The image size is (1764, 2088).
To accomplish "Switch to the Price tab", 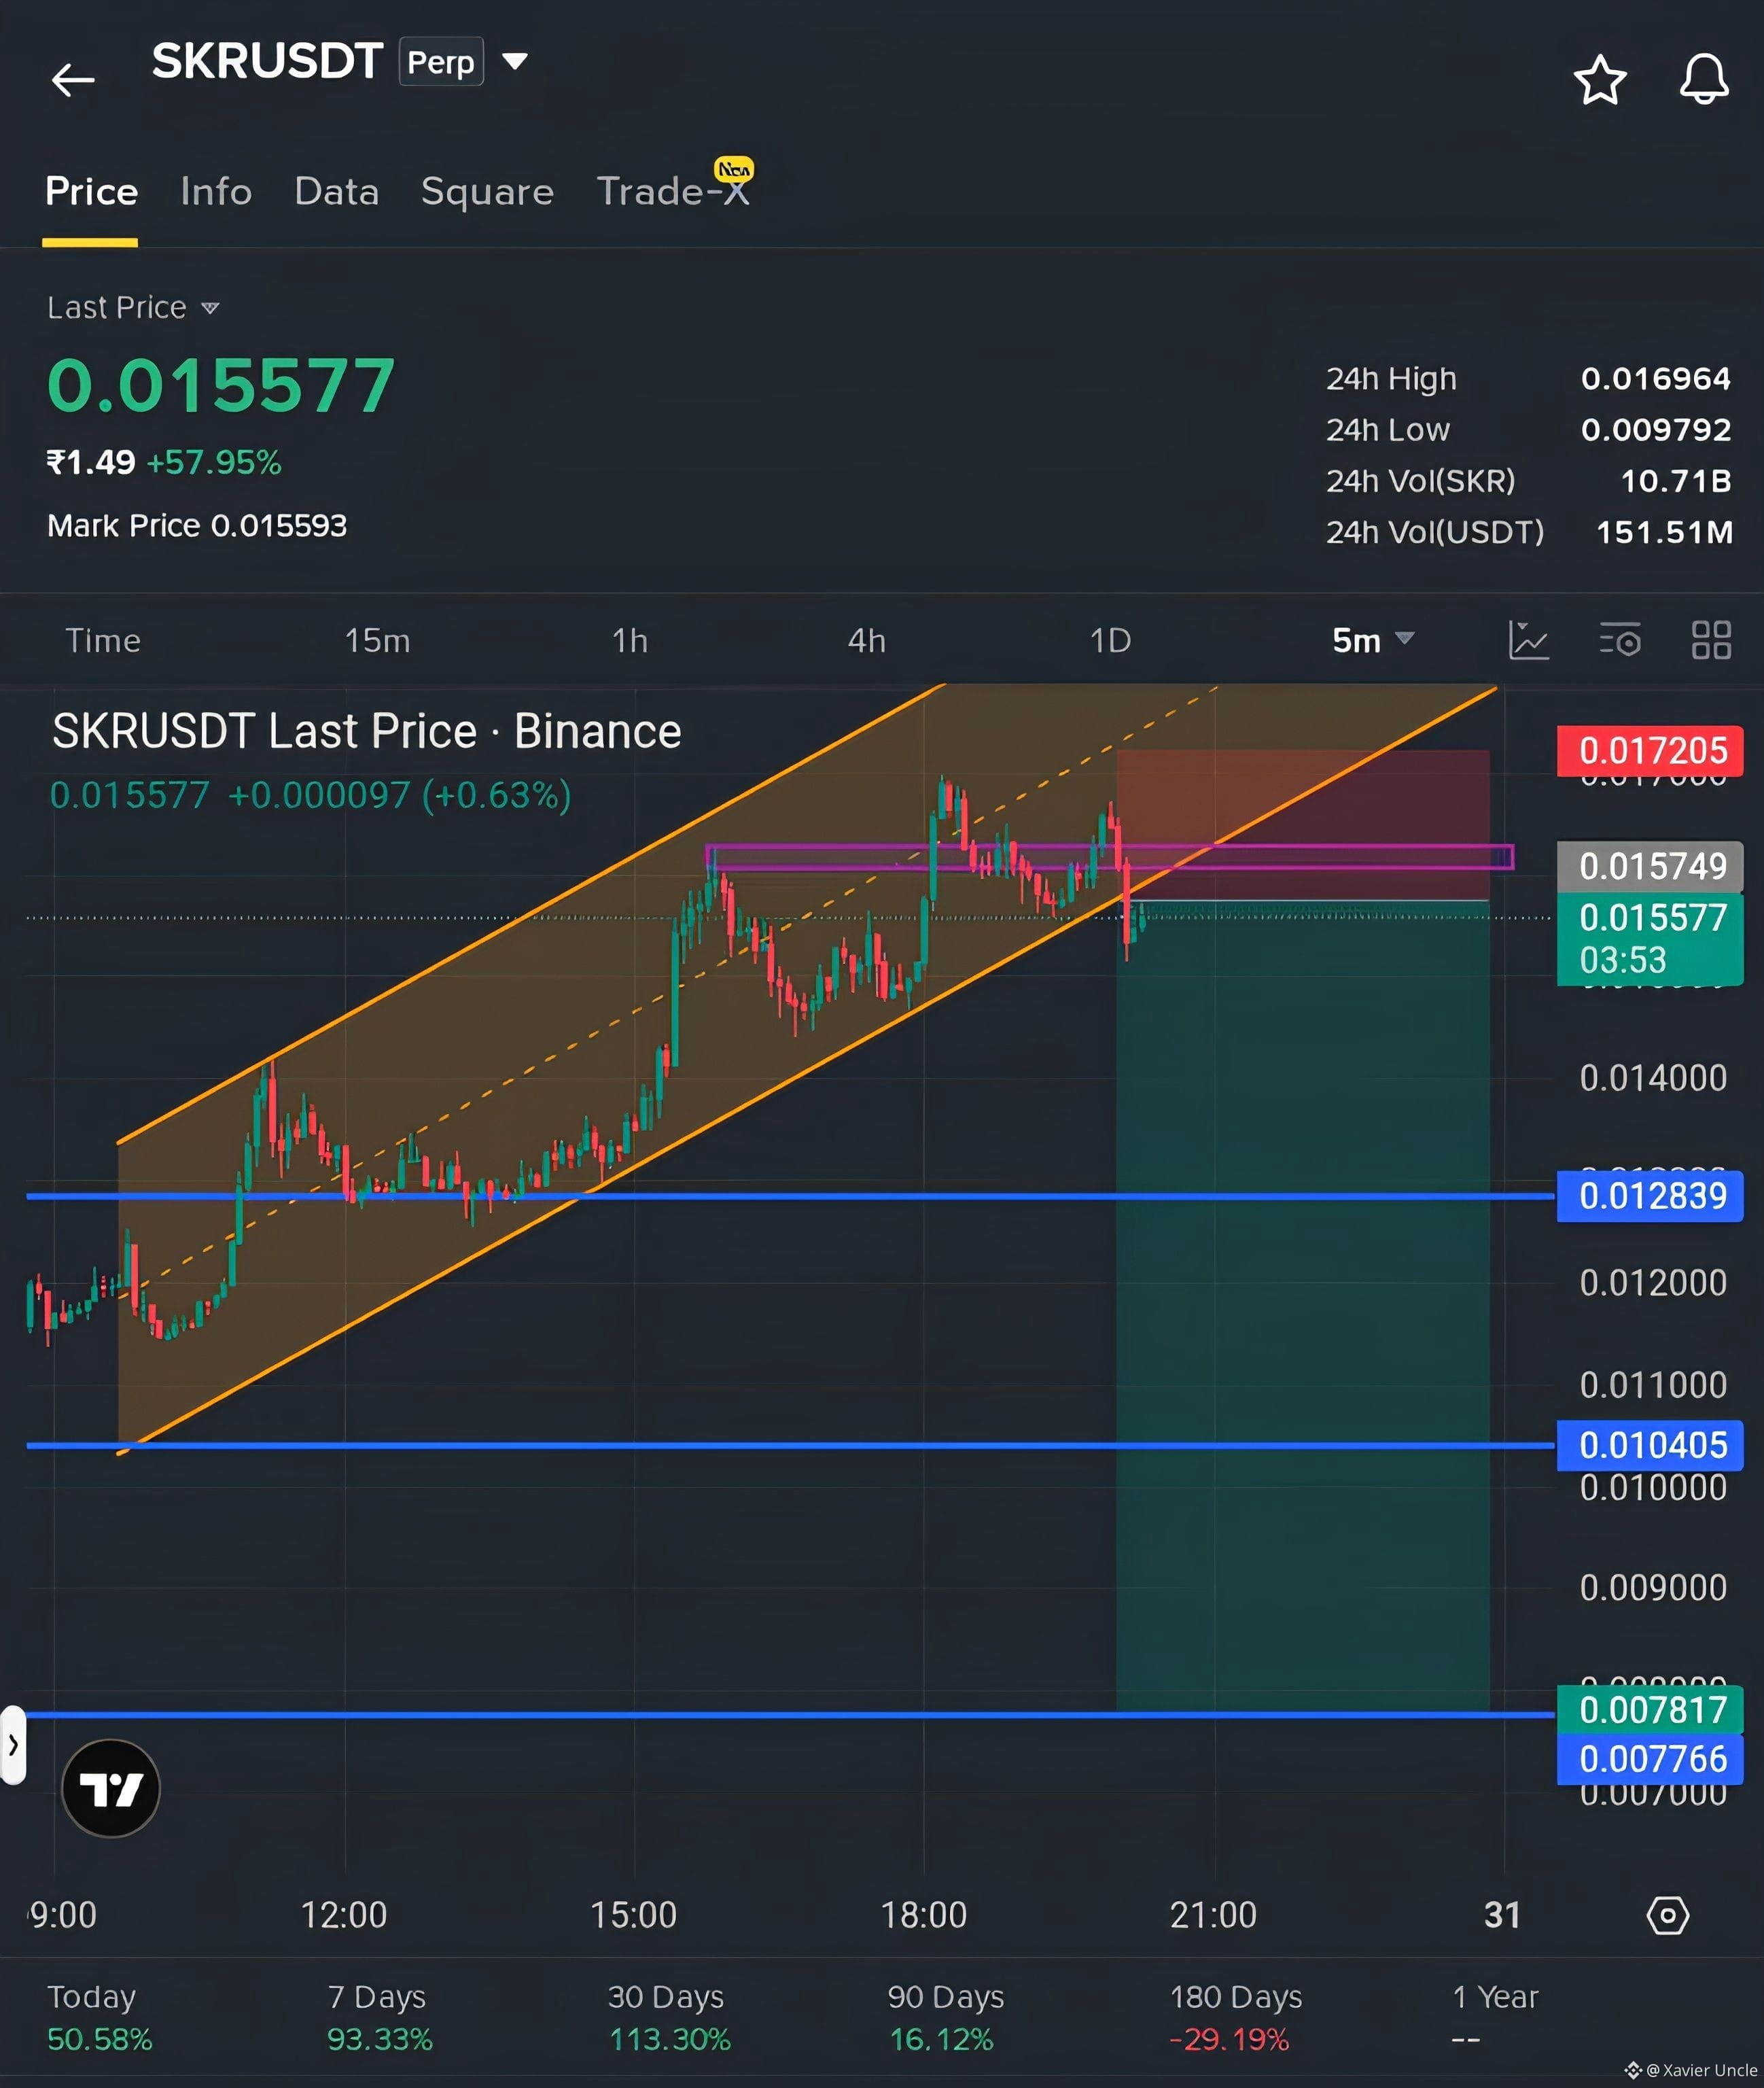I will click(x=91, y=191).
